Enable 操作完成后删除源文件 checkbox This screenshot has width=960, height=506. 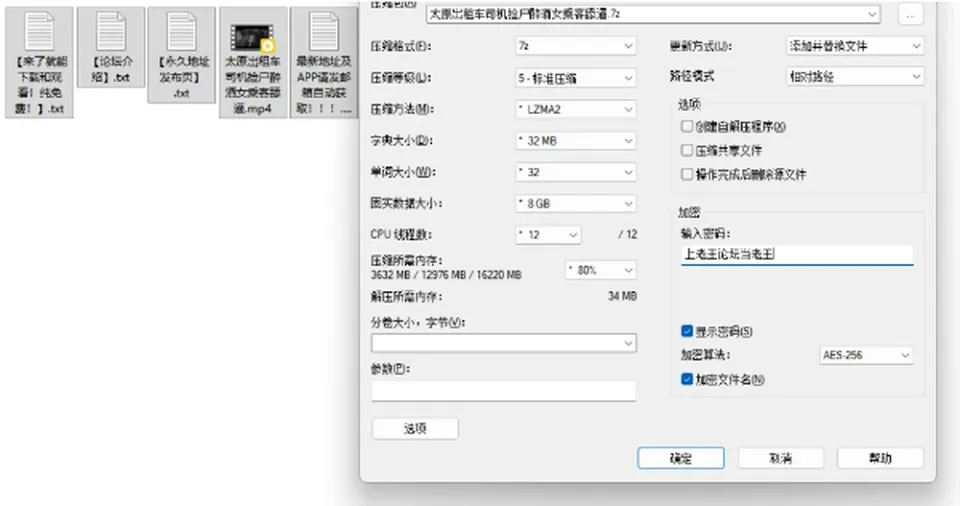(x=687, y=174)
